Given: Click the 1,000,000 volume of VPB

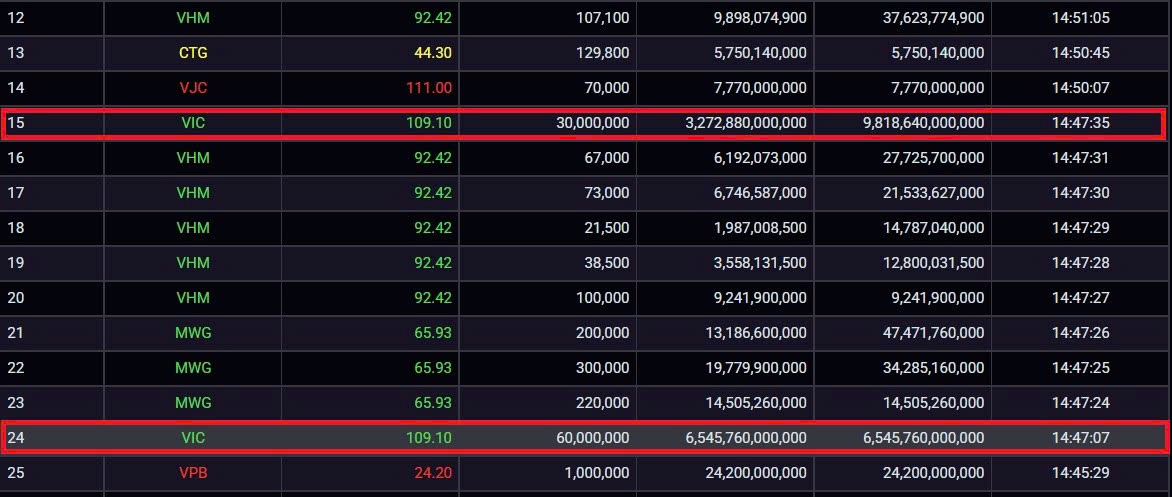Looking at the screenshot, I should coord(597,473).
